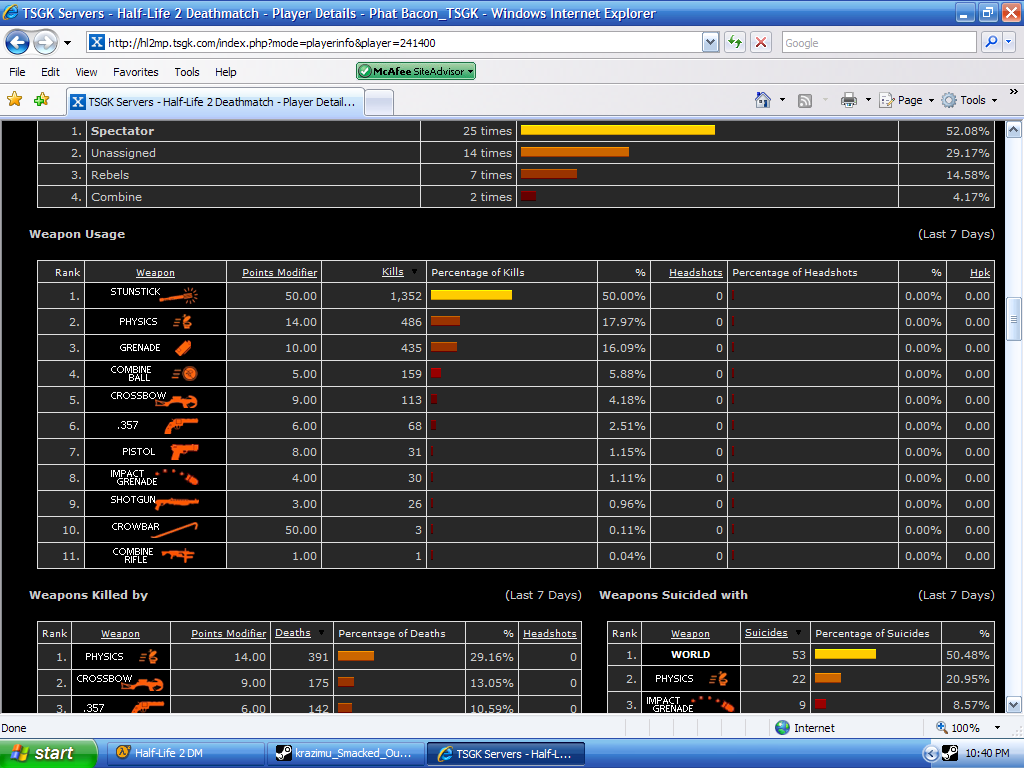Click the Spectator team row name
This screenshot has width=1024, height=768.
tap(122, 131)
